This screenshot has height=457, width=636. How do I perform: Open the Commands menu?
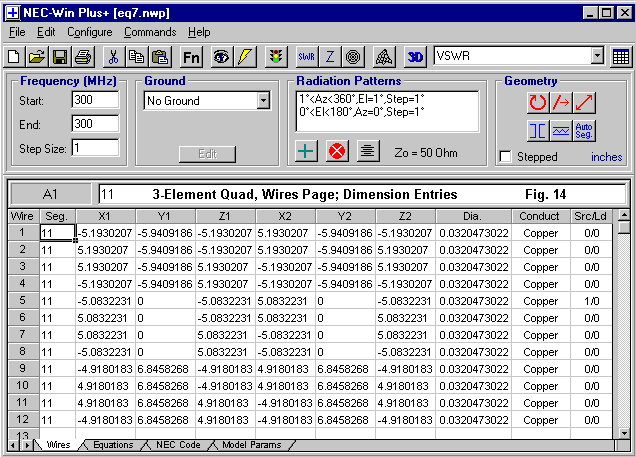(149, 32)
